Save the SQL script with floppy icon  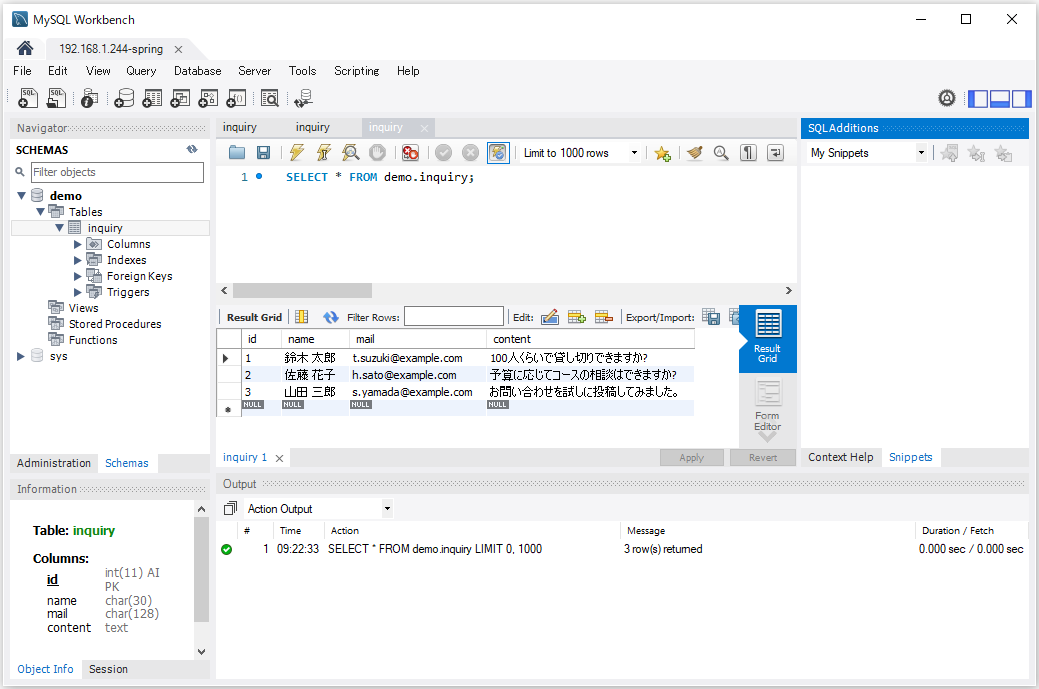pyautogui.click(x=263, y=153)
